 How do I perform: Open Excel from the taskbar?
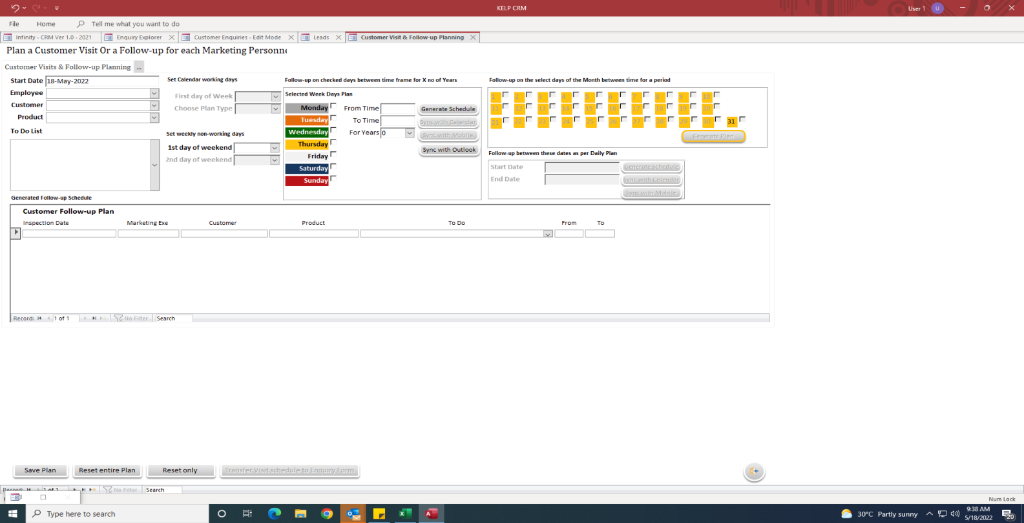click(405, 514)
